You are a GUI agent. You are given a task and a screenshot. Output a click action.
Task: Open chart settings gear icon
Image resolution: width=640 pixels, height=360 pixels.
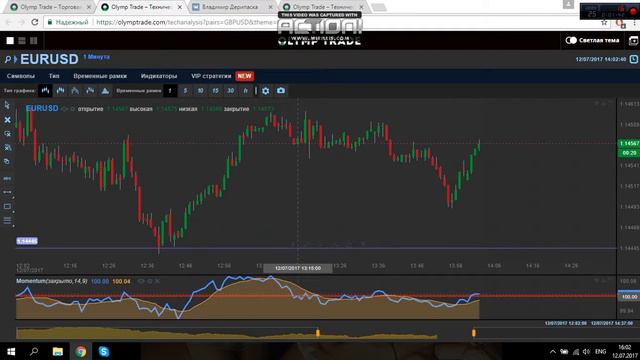[266, 91]
